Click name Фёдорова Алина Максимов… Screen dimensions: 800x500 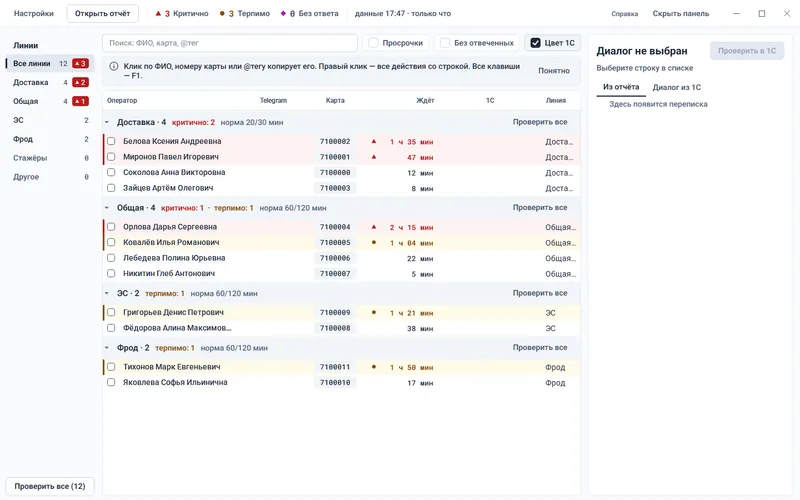point(177,328)
